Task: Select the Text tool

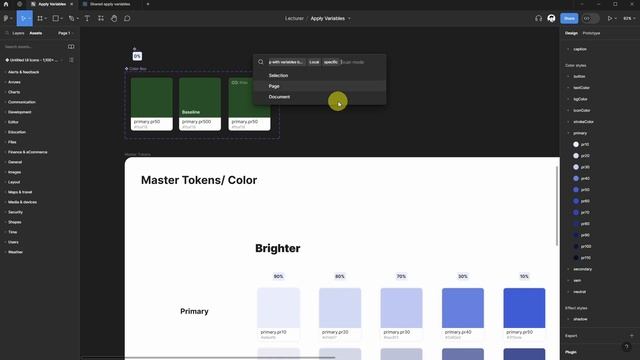Action: [x=87, y=18]
